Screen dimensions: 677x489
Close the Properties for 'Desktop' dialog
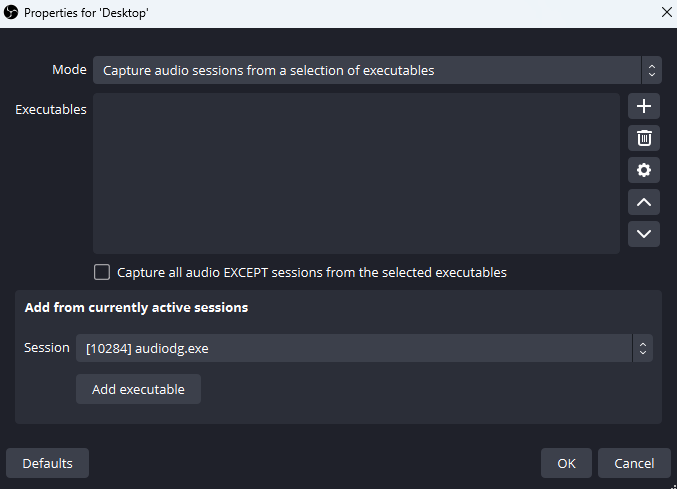point(667,13)
